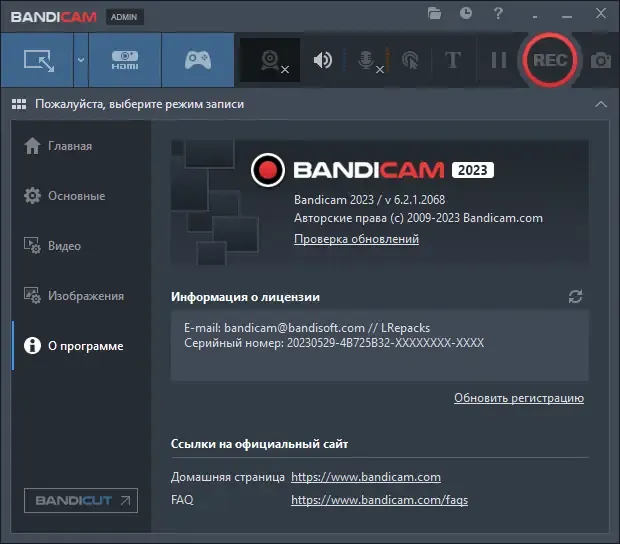620x544 pixels.
Task: Toggle the speaker sound recording
Action: pos(323,60)
